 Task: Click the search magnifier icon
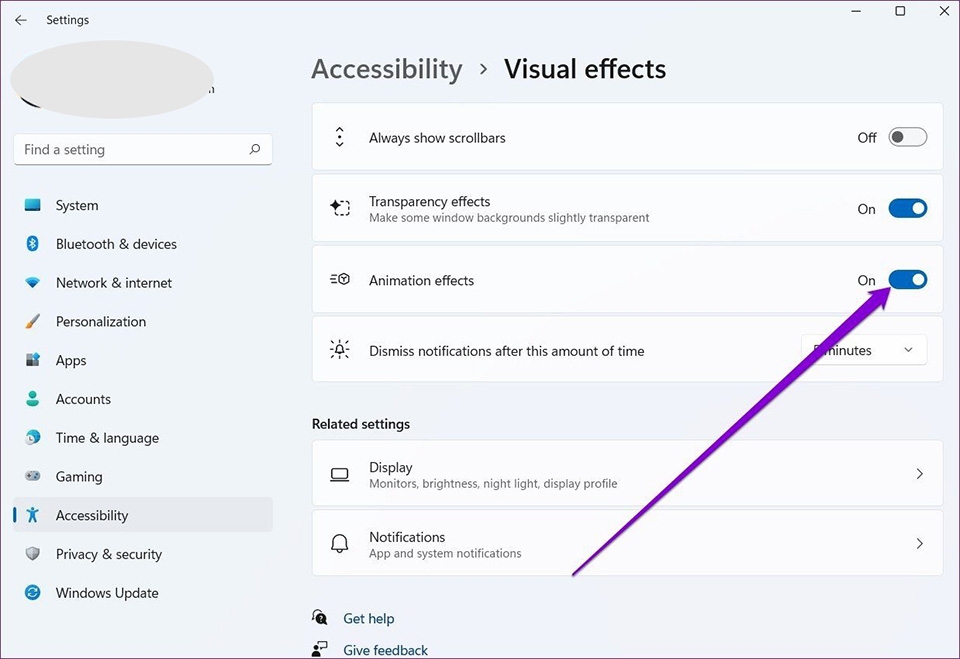click(x=255, y=150)
